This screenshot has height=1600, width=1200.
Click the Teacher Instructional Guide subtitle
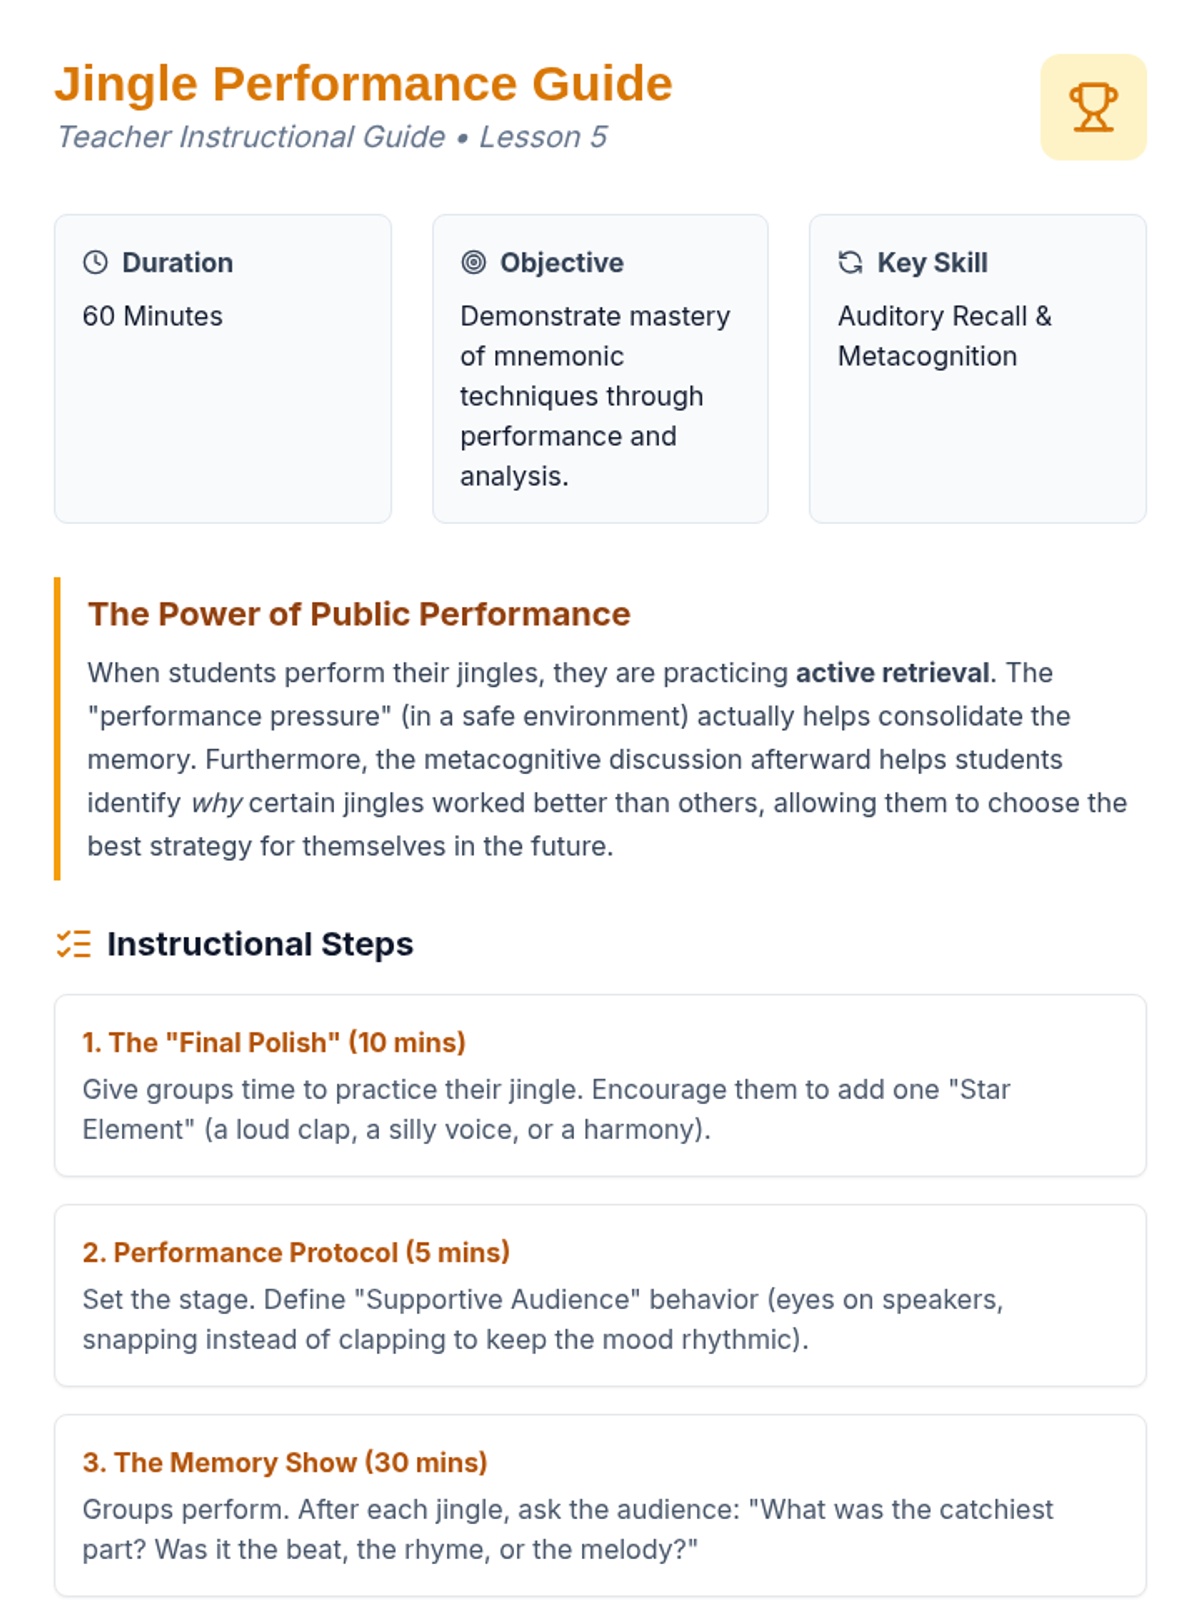pos(332,136)
